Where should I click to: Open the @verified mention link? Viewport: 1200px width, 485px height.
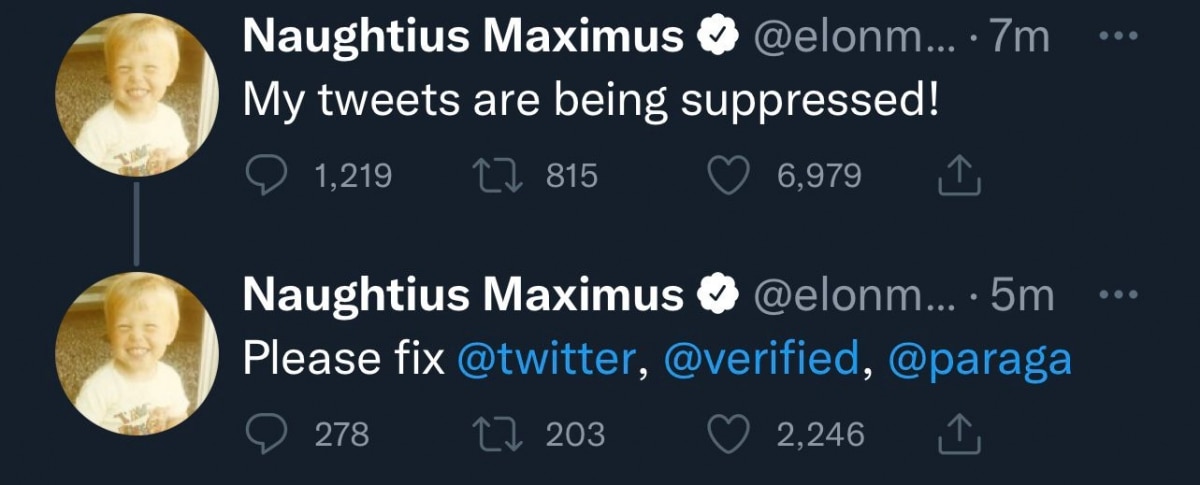click(x=760, y=359)
